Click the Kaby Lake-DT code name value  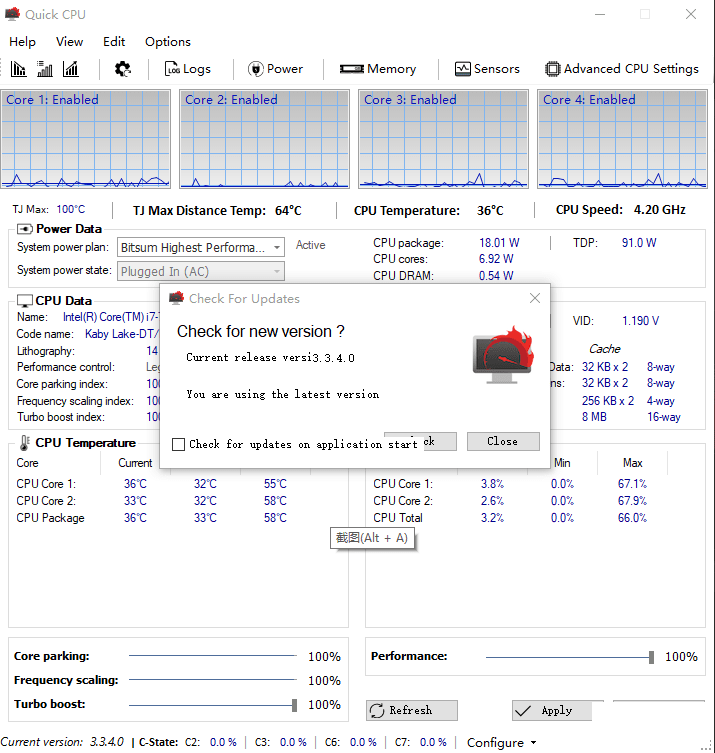pos(122,334)
